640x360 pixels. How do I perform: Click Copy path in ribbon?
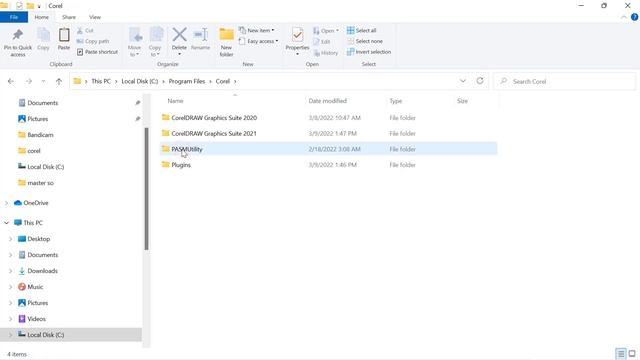tap(93, 41)
